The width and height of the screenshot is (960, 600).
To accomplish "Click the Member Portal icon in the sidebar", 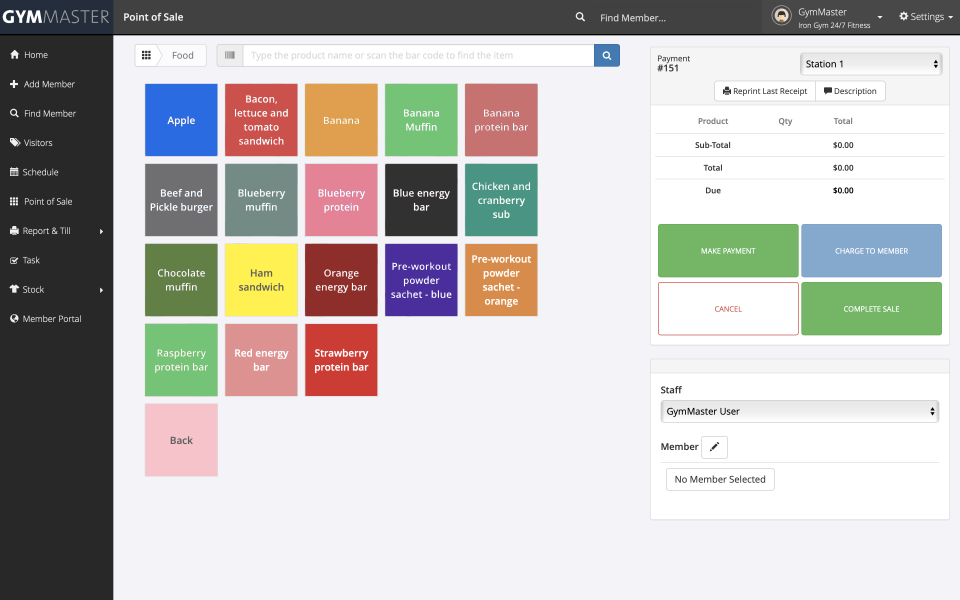I will [14, 318].
